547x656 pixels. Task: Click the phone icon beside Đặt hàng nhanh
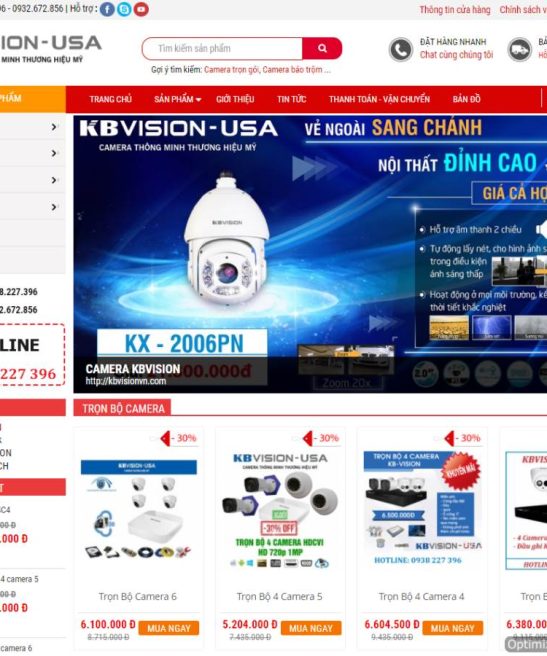tap(401, 49)
